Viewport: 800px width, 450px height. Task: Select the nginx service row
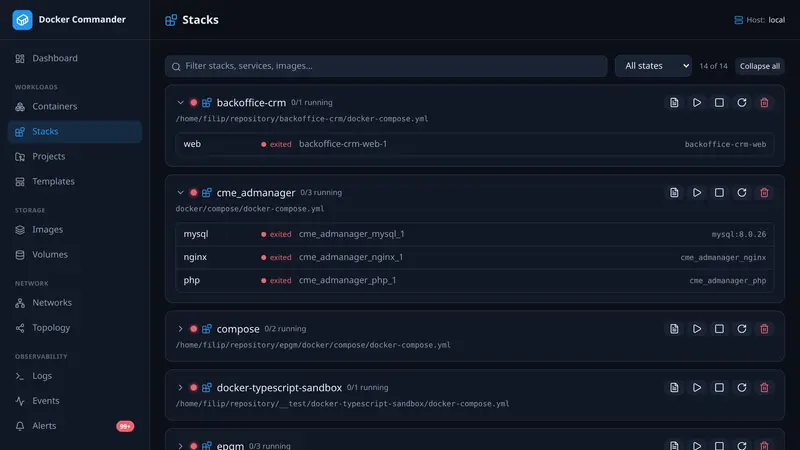point(474,257)
